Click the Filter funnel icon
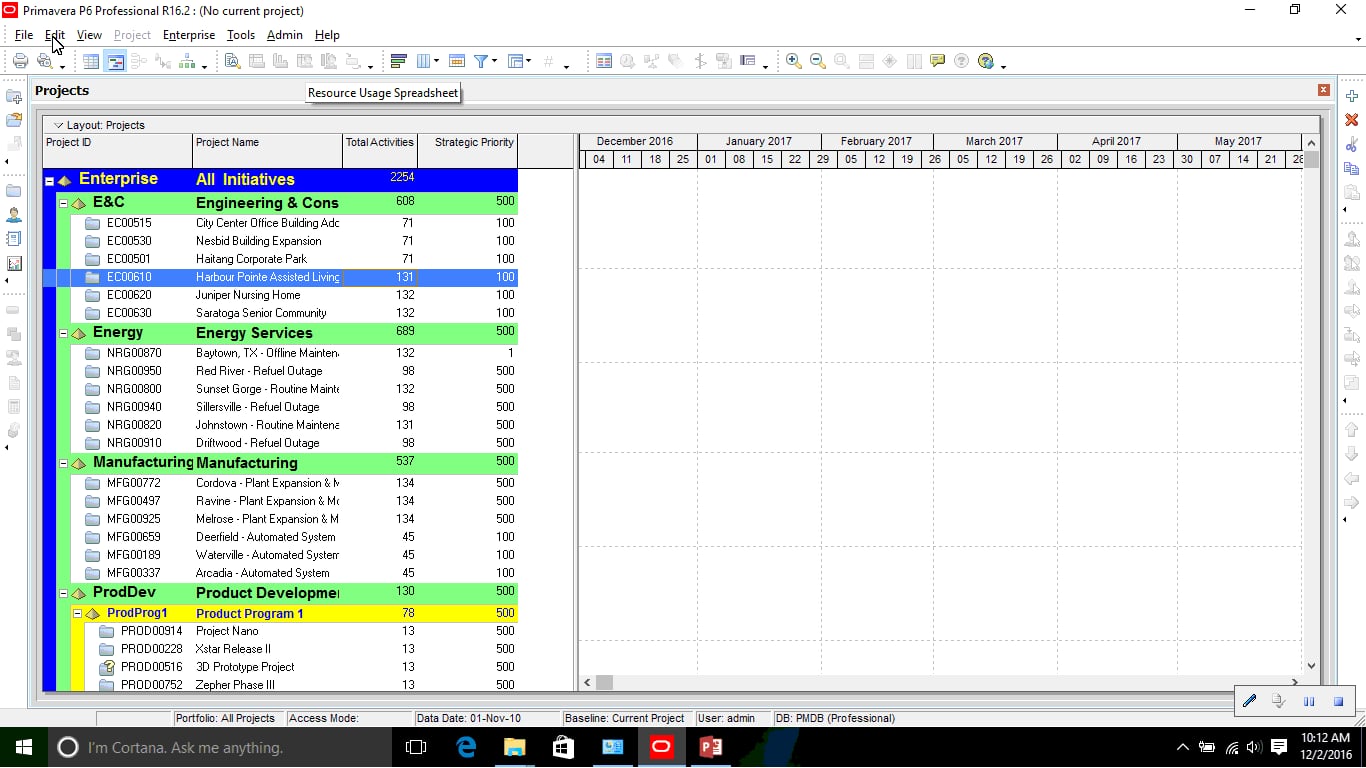The image size is (1366, 768). (481, 61)
